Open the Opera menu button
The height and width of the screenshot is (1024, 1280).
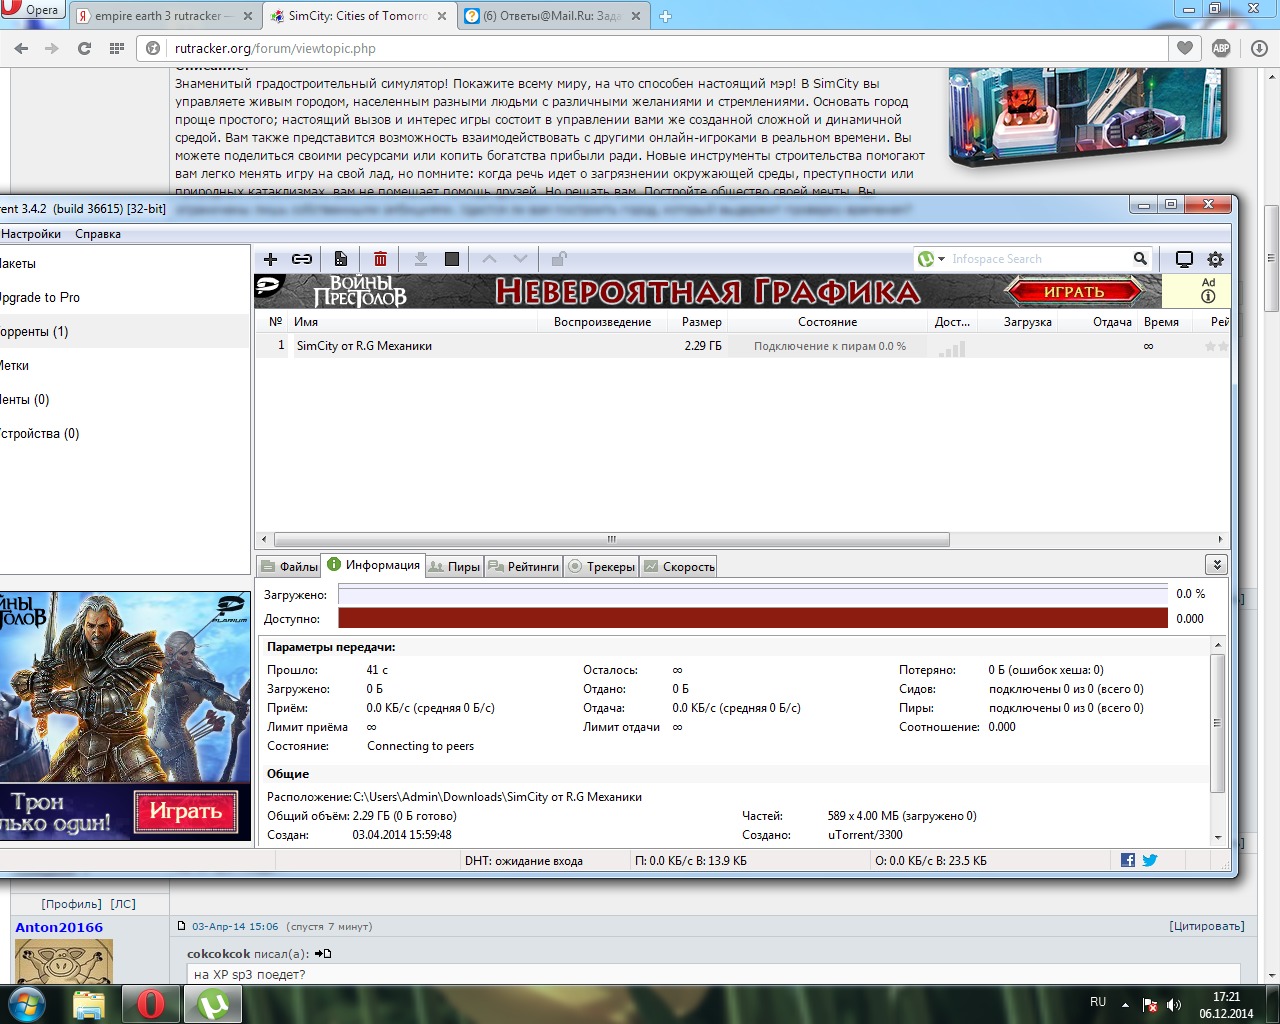(31, 10)
